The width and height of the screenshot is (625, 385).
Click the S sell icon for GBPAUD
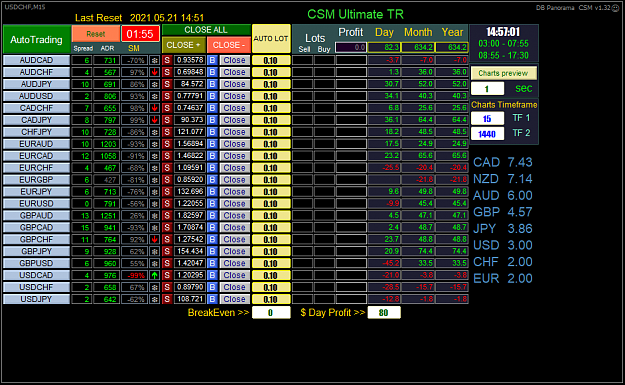(x=167, y=216)
